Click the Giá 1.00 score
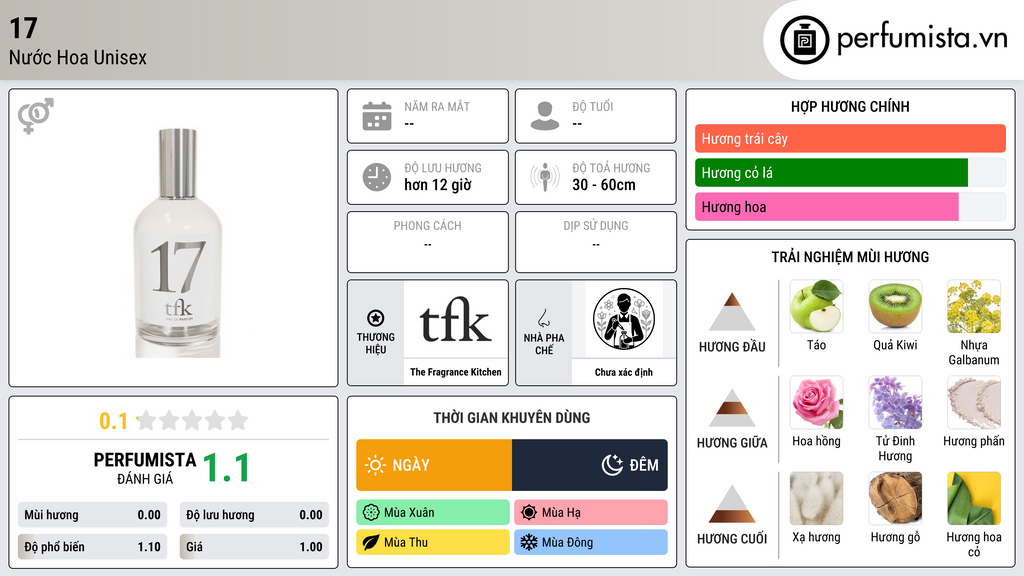 click(254, 547)
